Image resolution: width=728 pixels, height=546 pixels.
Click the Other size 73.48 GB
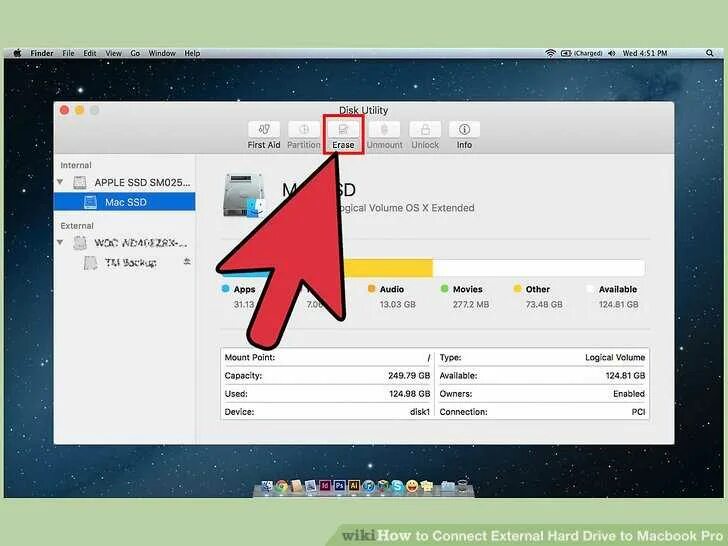544,305
